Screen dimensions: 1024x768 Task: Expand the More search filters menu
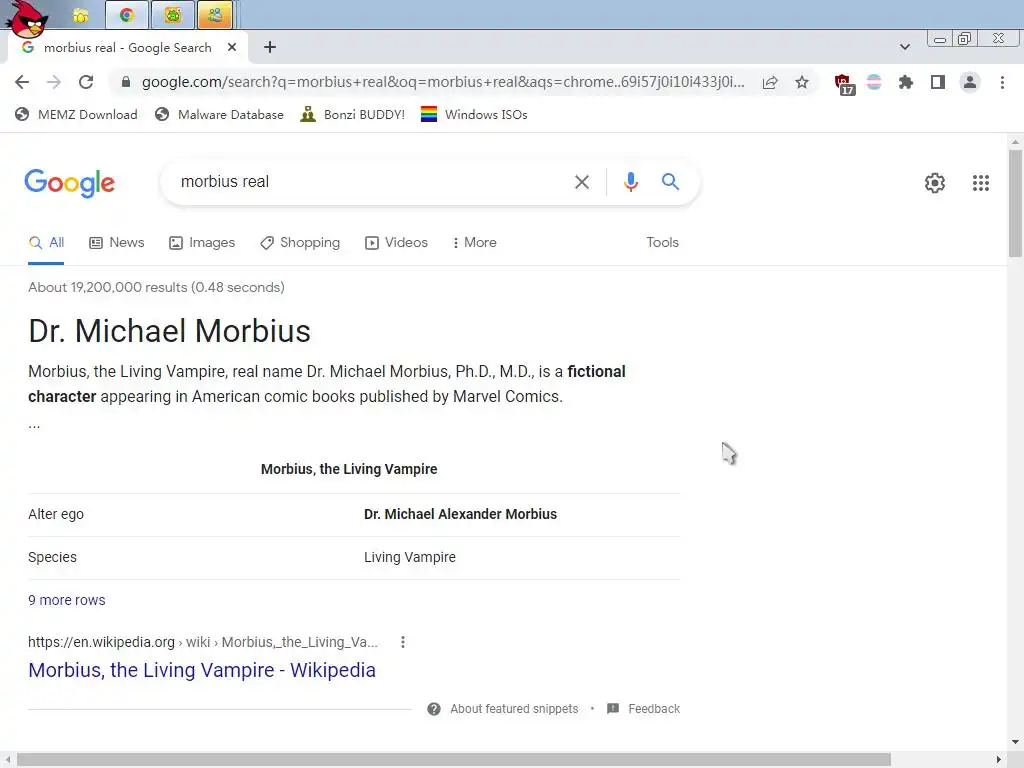tap(475, 242)
